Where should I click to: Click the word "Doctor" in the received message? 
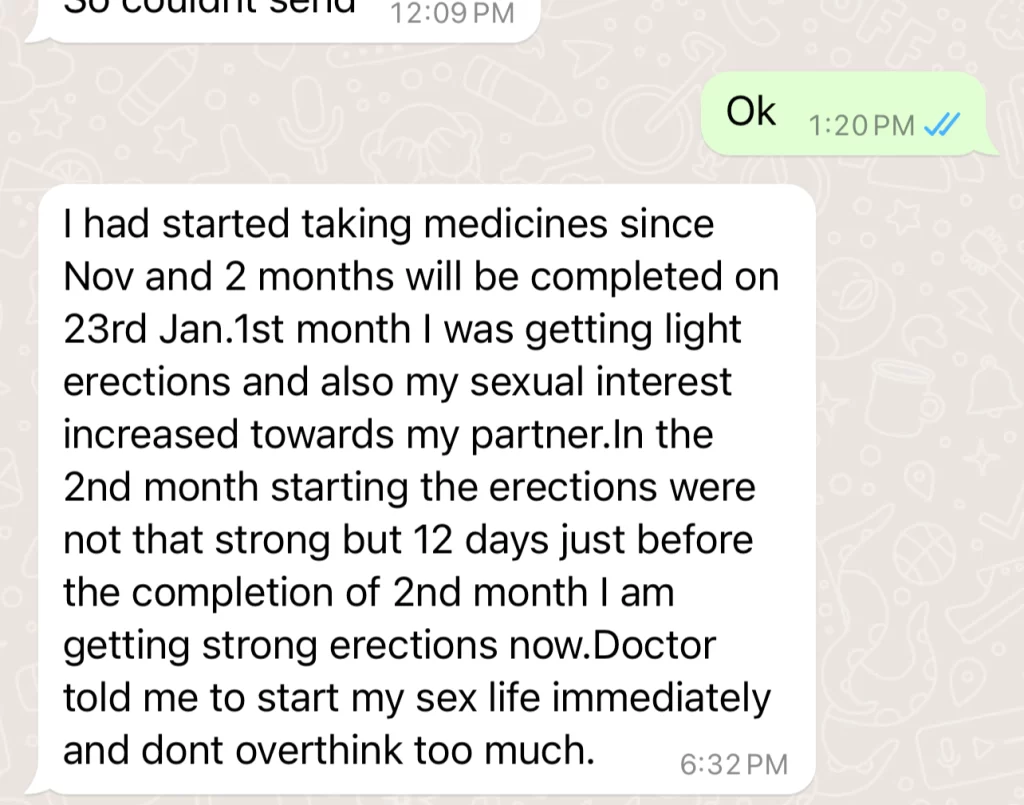pos(654,646)
